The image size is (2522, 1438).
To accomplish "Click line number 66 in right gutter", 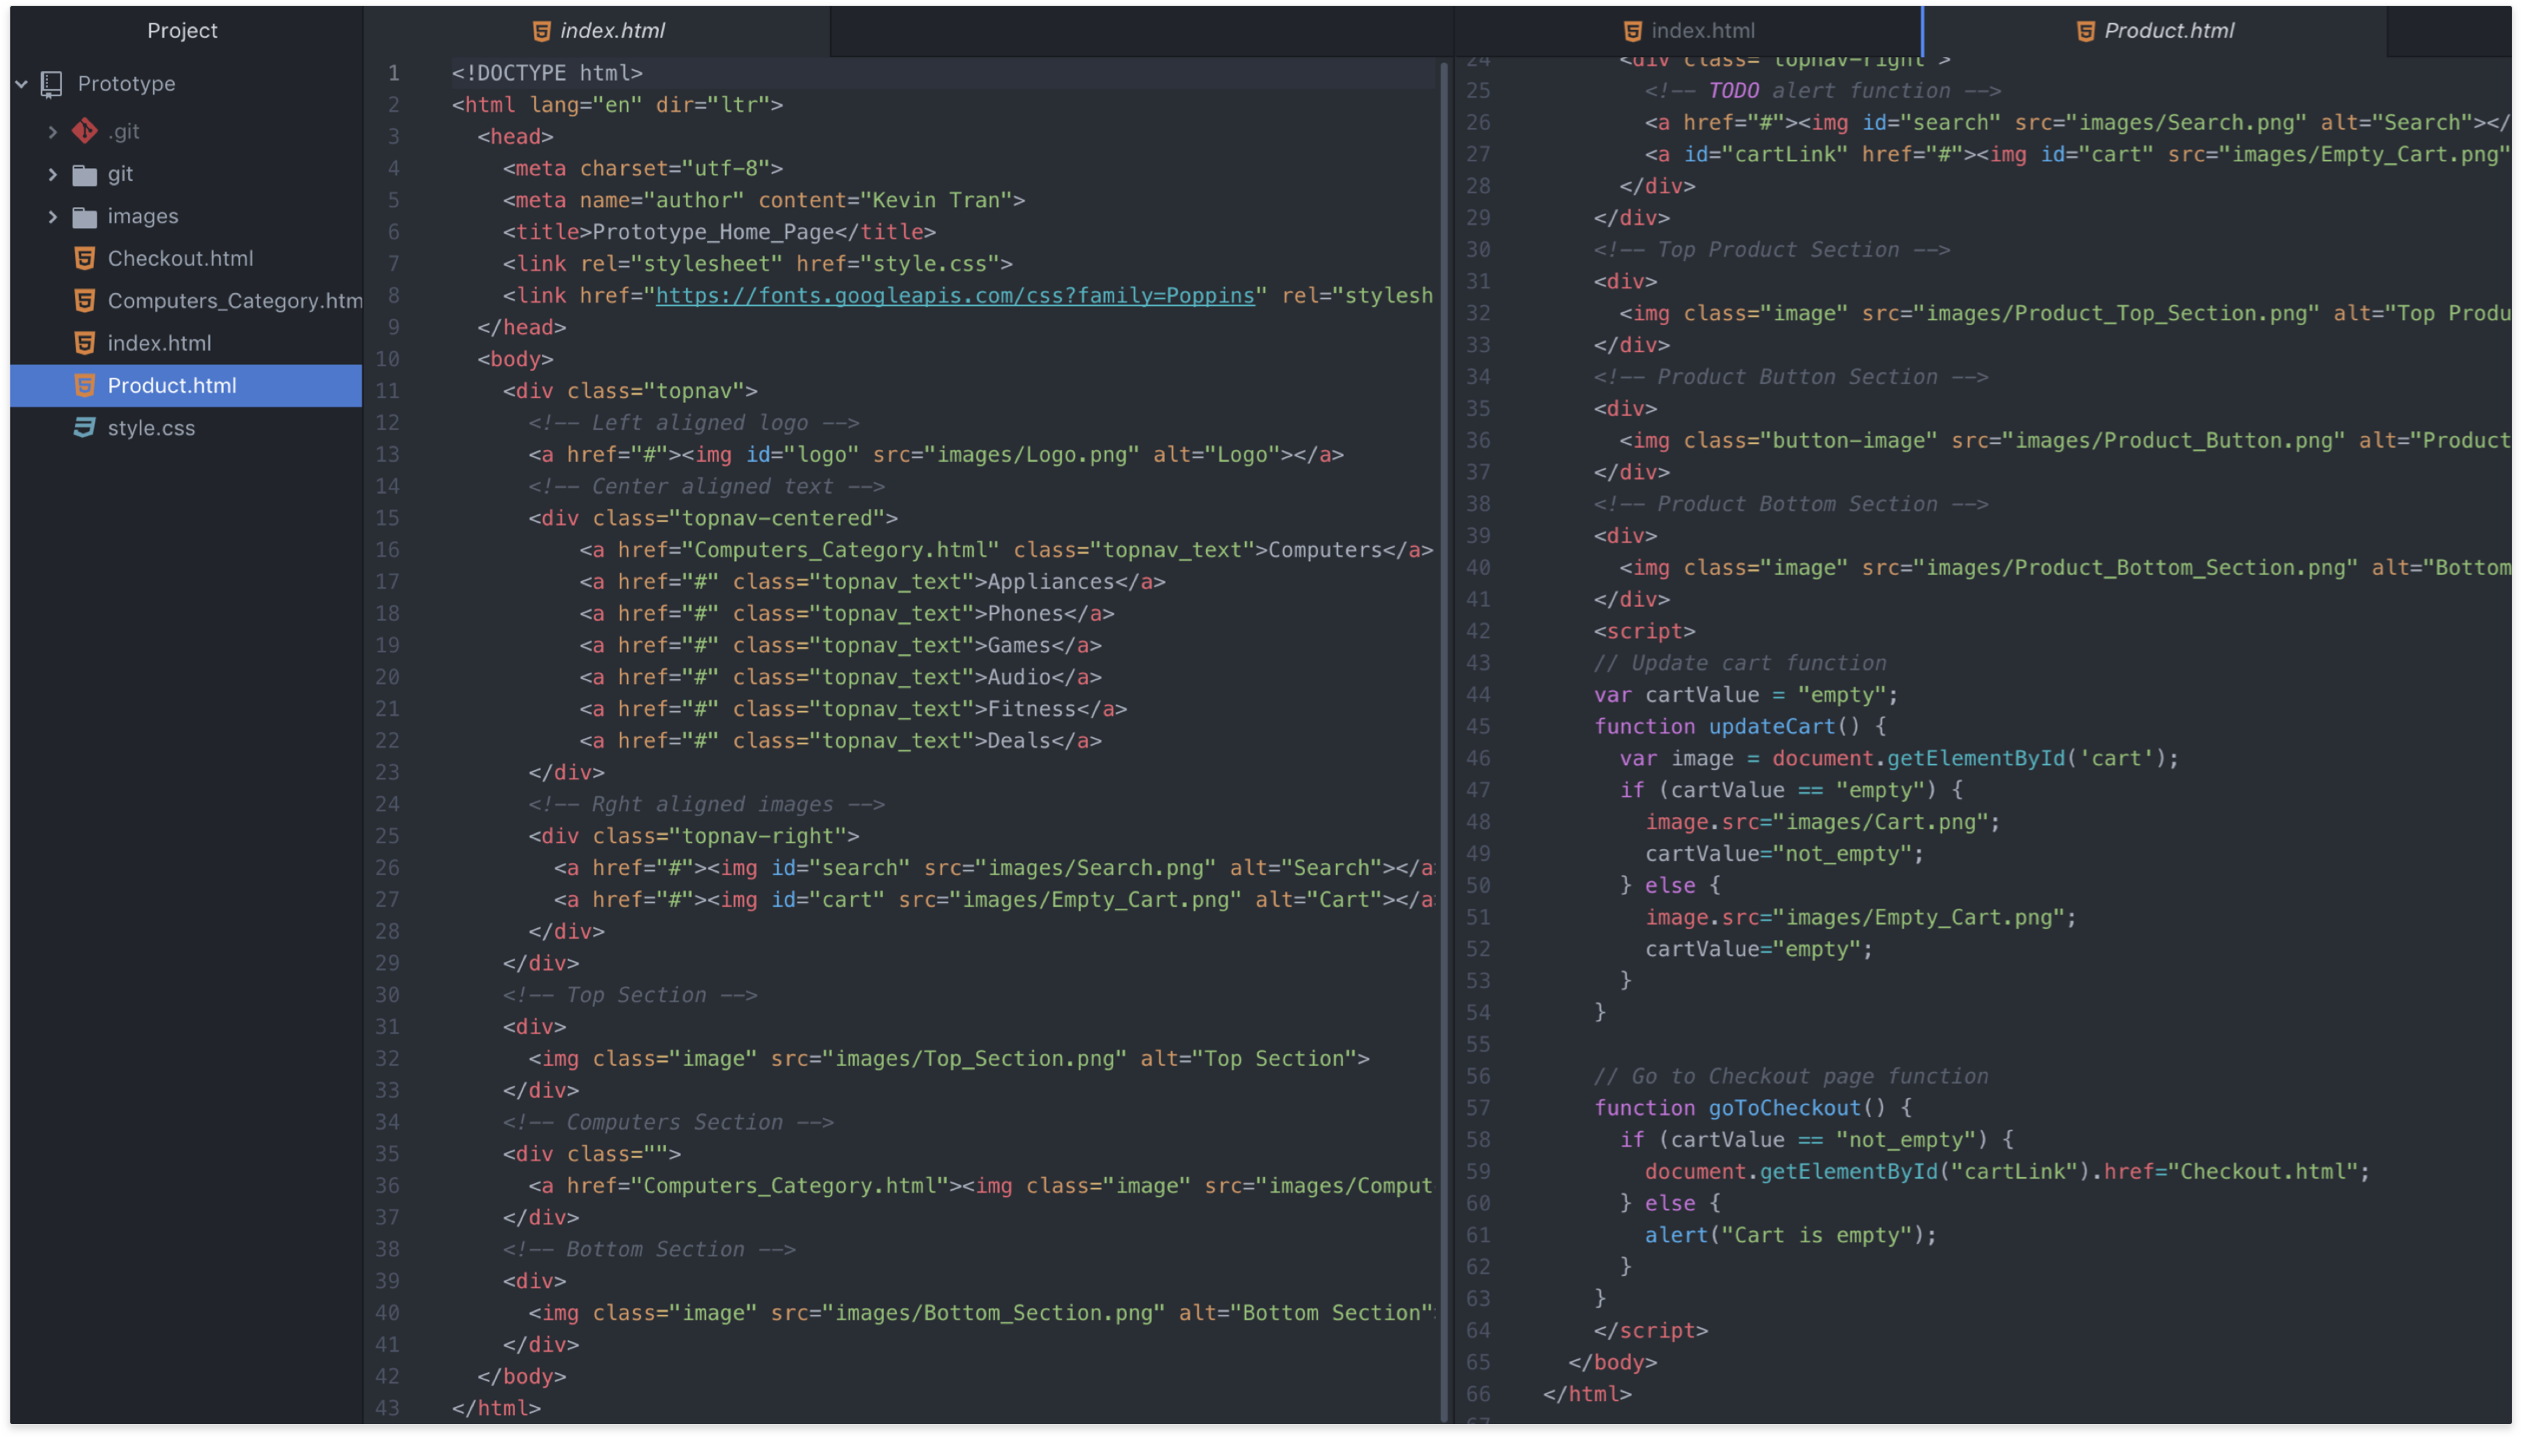I will tap(1478, 1394).
